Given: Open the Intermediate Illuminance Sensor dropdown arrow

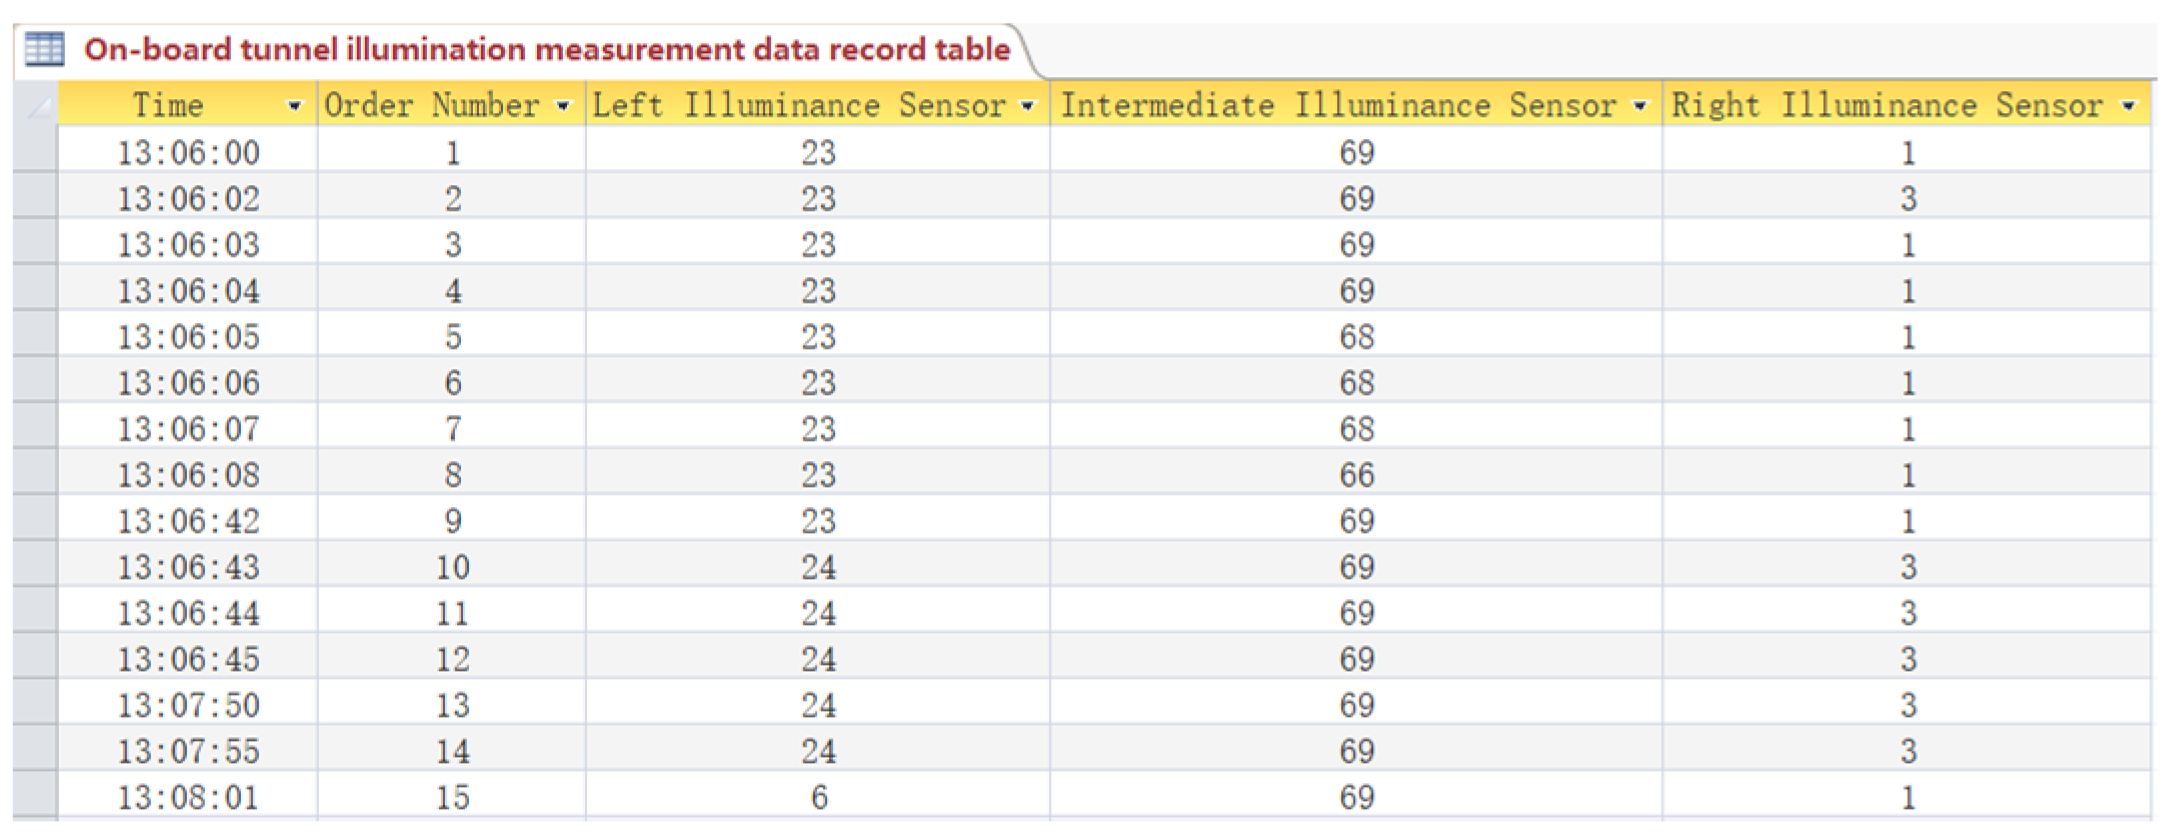Looking at the screenshot, I should pyautogui.click(x=1640, y=106).
